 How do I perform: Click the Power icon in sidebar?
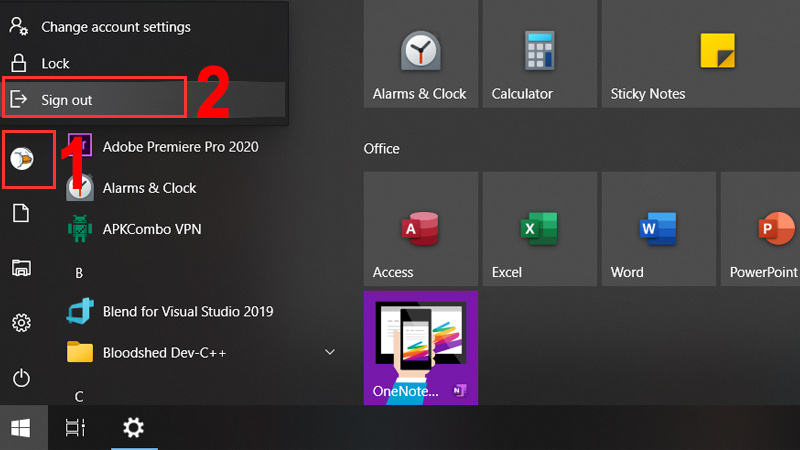pyautogui.click(x=21, y=378)
